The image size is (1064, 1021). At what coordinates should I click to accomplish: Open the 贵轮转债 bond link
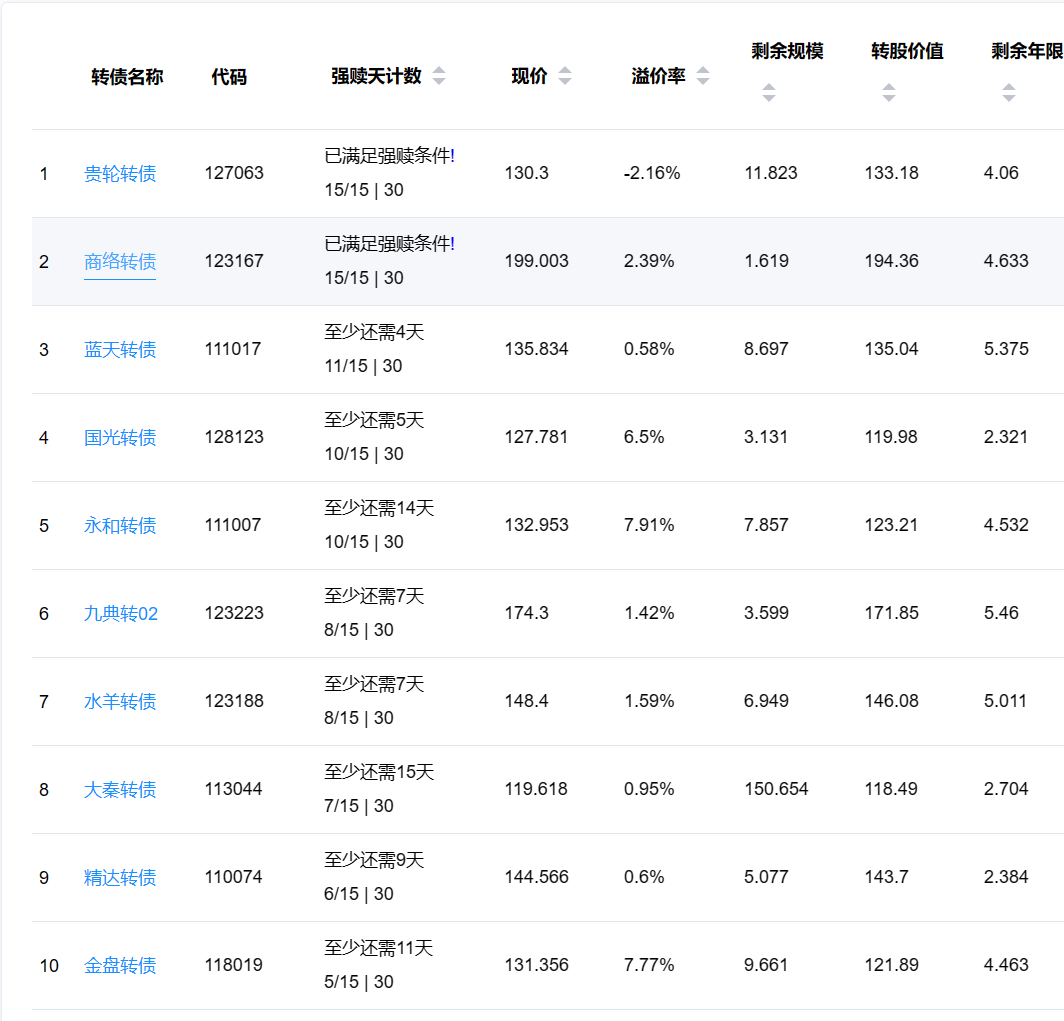pyautogui.click(x=120, y=174)
